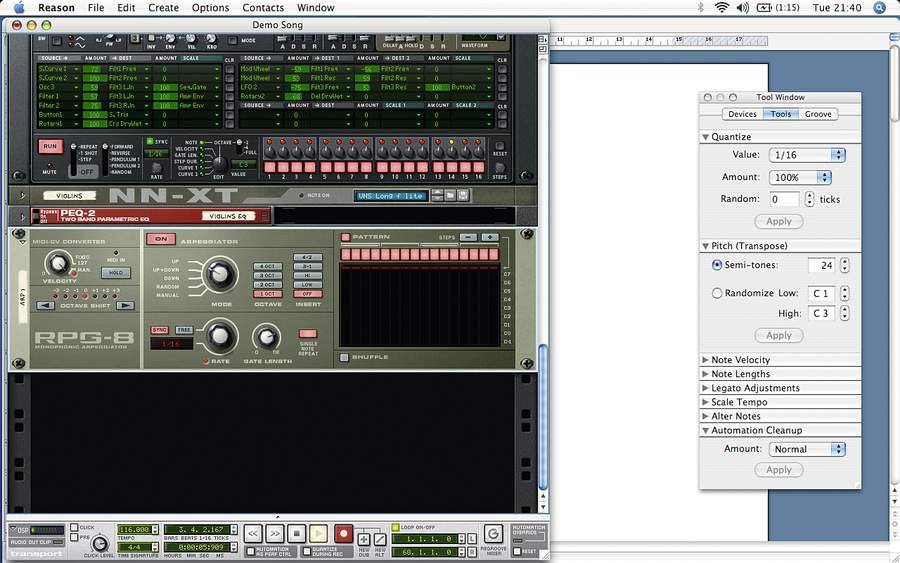900x563 pixels.
Task: Click sequencer step button 1
Action: (269, 167)
